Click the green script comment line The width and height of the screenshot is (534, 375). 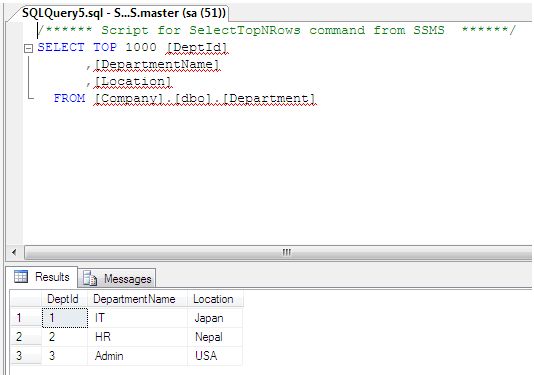click(x=277, y=30)
